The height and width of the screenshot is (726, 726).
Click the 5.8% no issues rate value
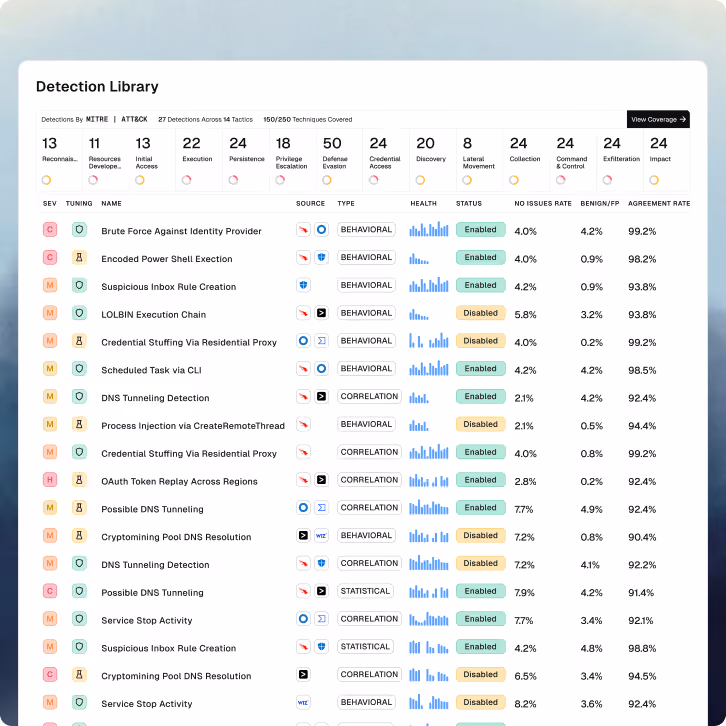coord(525,314)
